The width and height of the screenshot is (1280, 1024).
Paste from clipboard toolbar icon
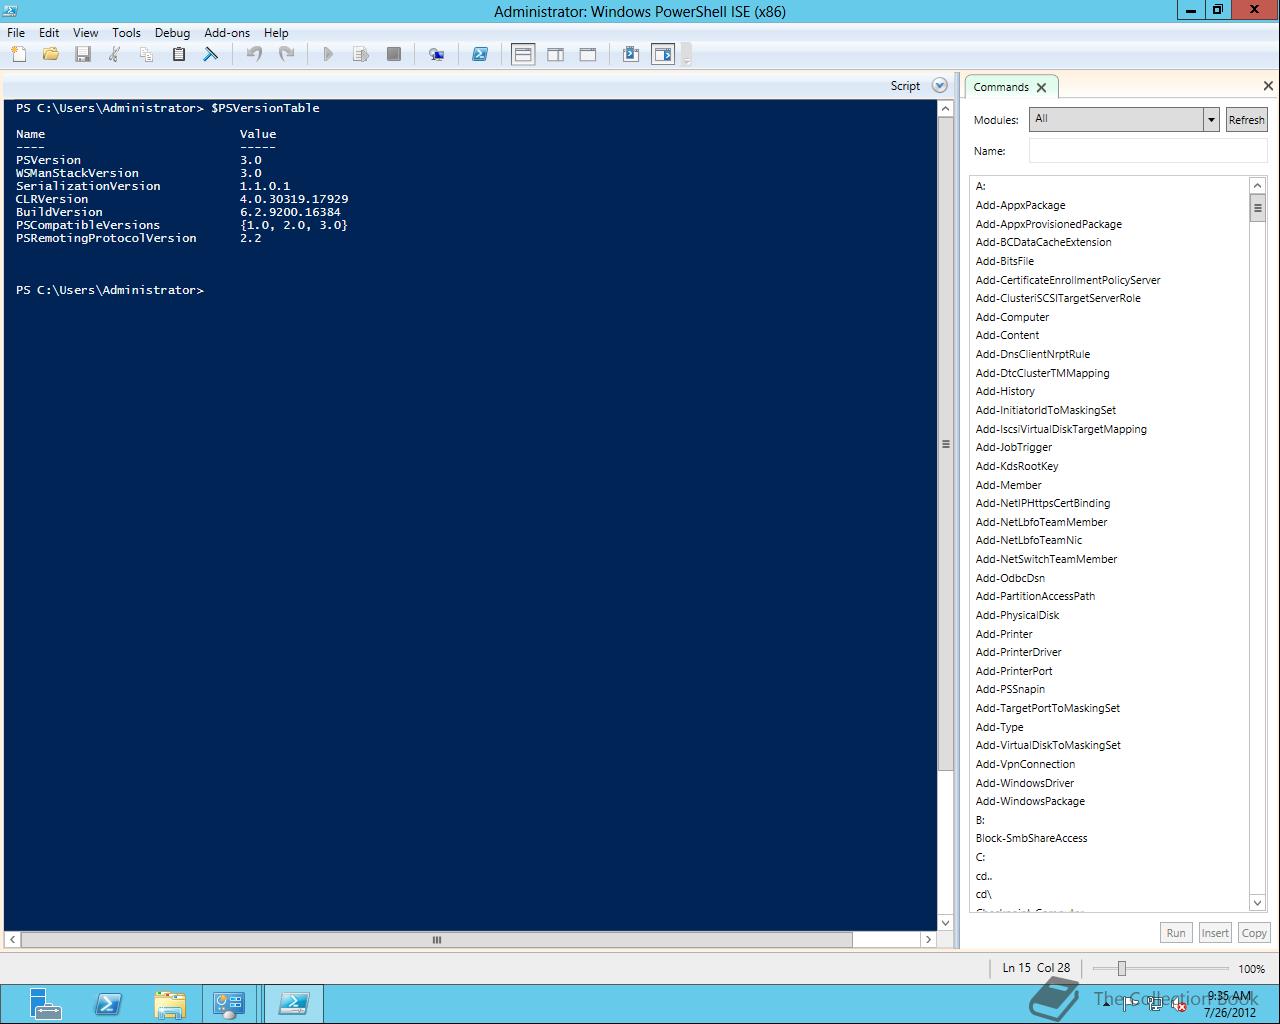coord(179,54)
